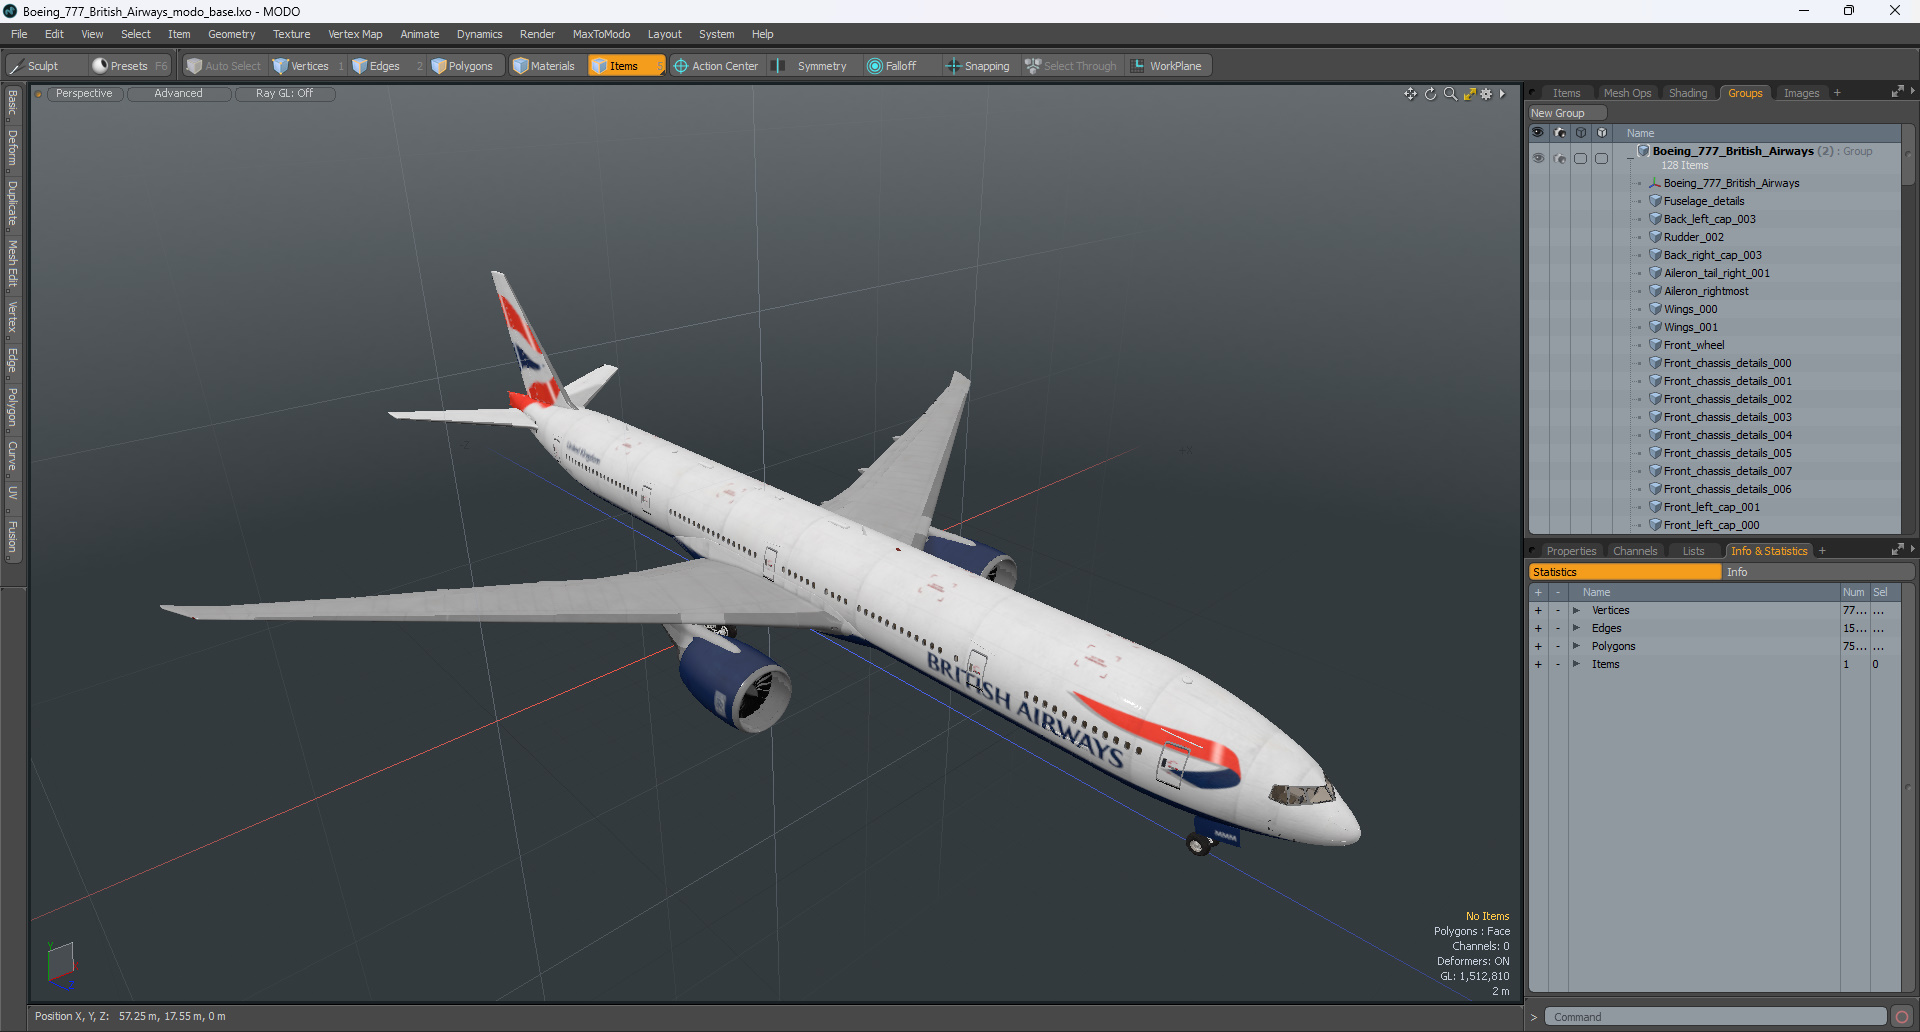Open Groups panel options arrow

click(1912, 92)
